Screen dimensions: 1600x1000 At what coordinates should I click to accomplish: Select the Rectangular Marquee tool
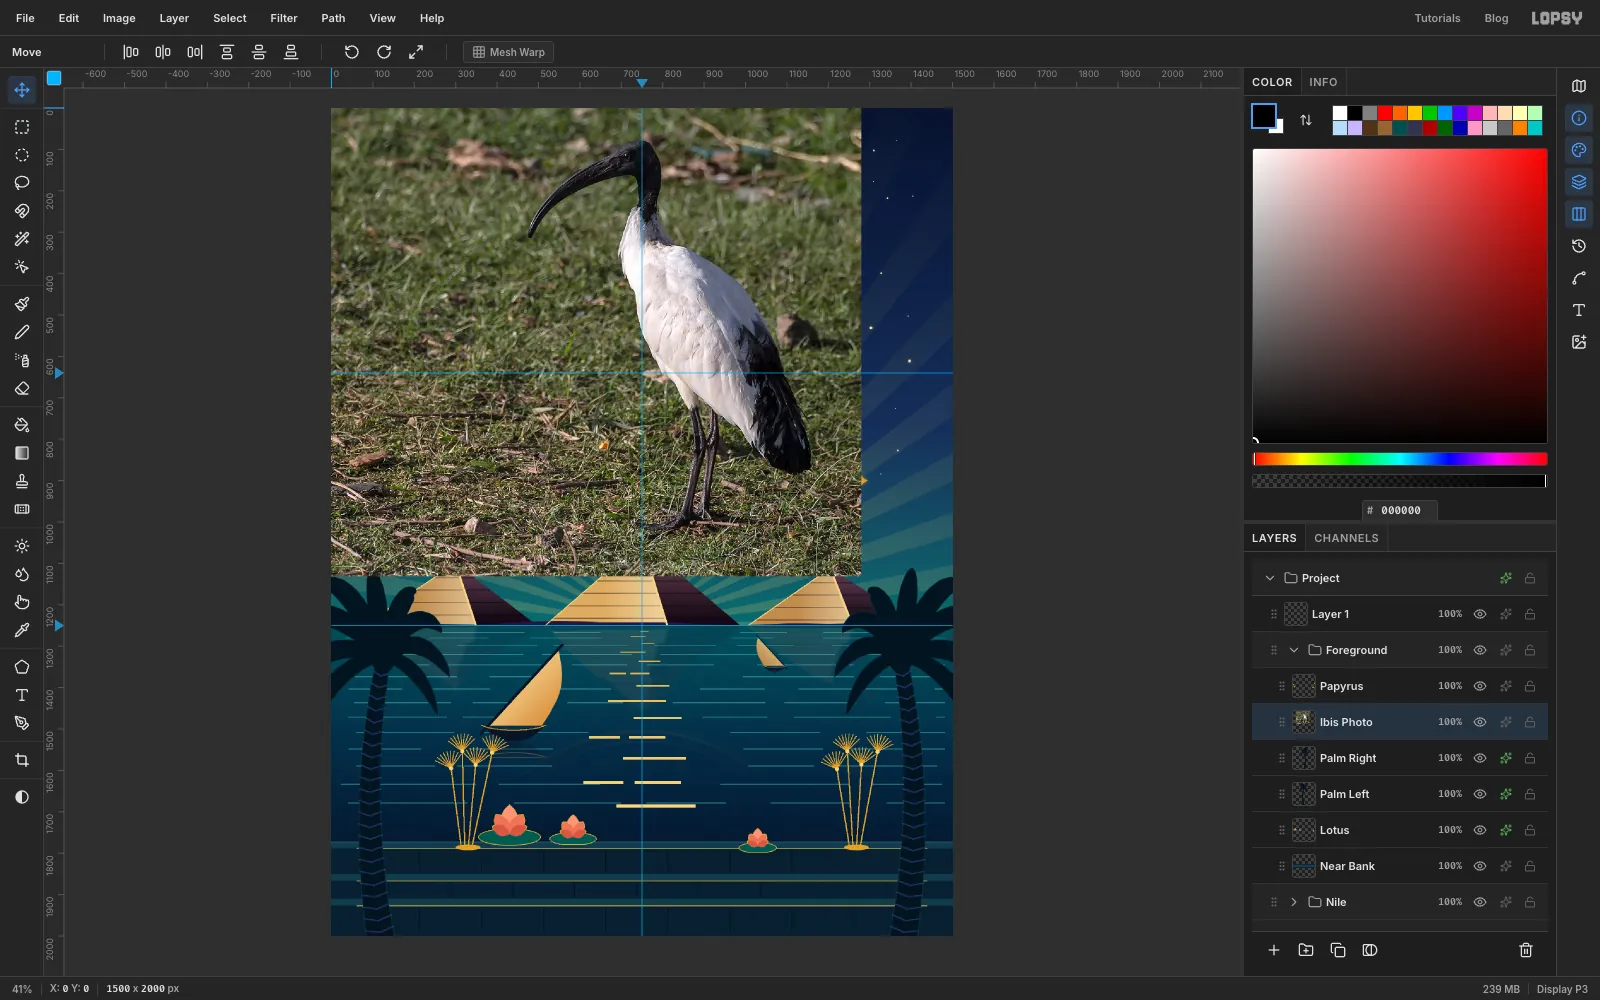click(21, 127)
